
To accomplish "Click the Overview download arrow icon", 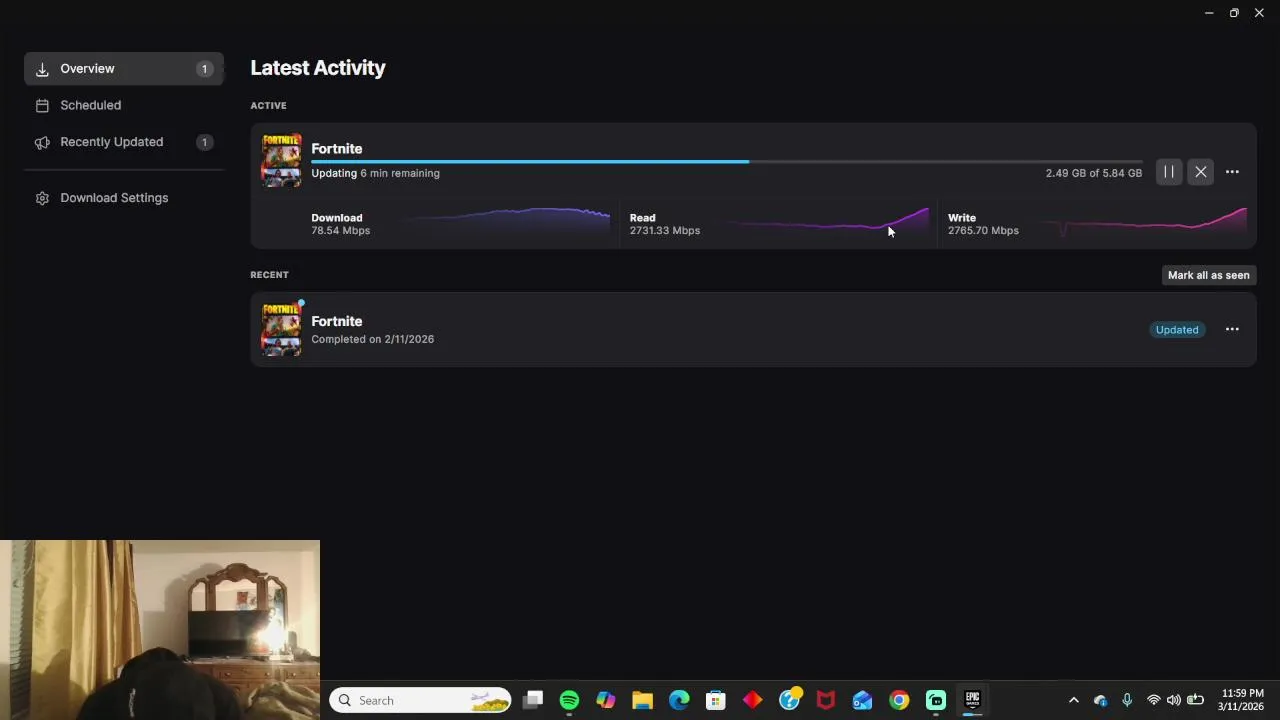I will pyautogui.click(x=42, y=69).
